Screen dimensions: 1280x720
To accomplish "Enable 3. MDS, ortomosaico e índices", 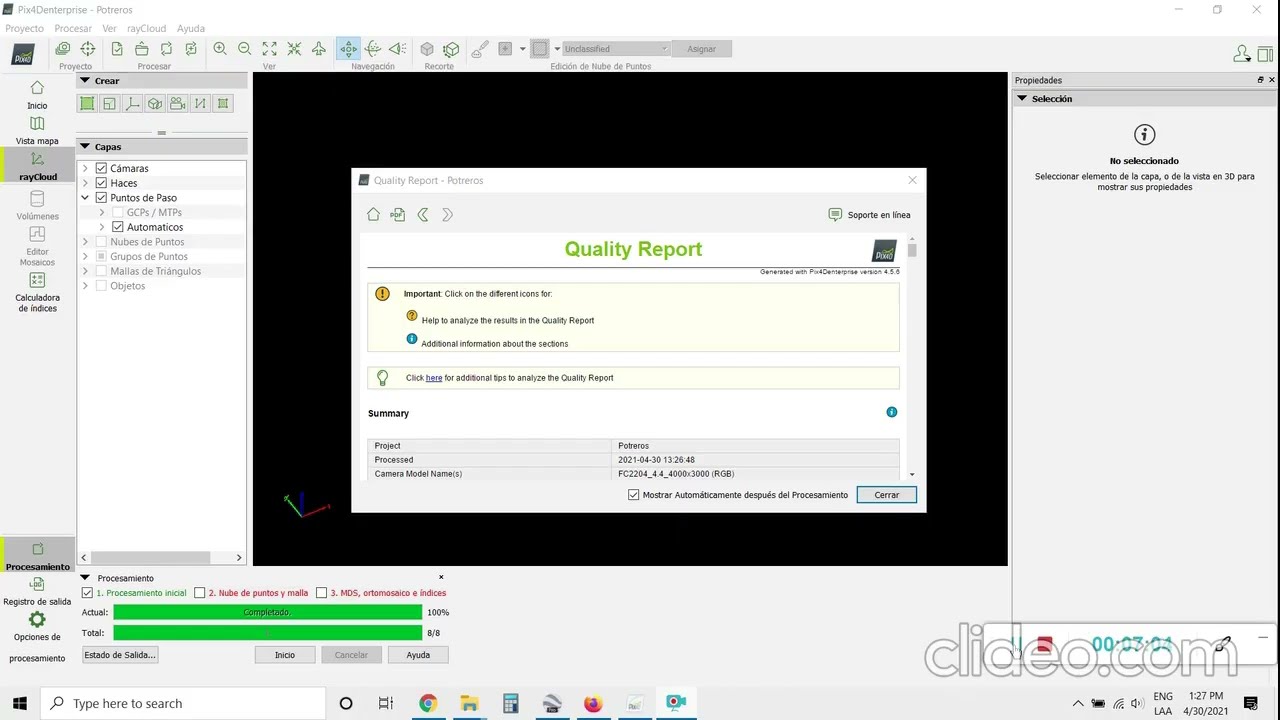I will point(322,593).
